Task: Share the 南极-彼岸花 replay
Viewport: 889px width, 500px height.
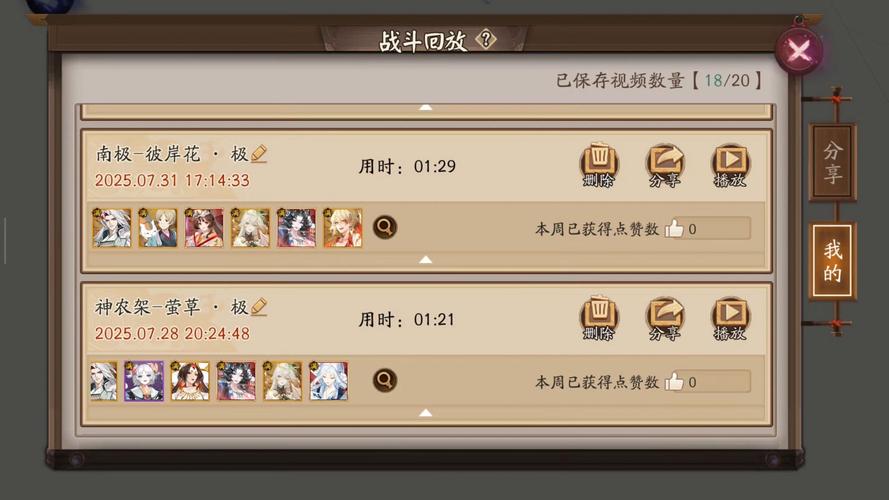Action: 664,164
